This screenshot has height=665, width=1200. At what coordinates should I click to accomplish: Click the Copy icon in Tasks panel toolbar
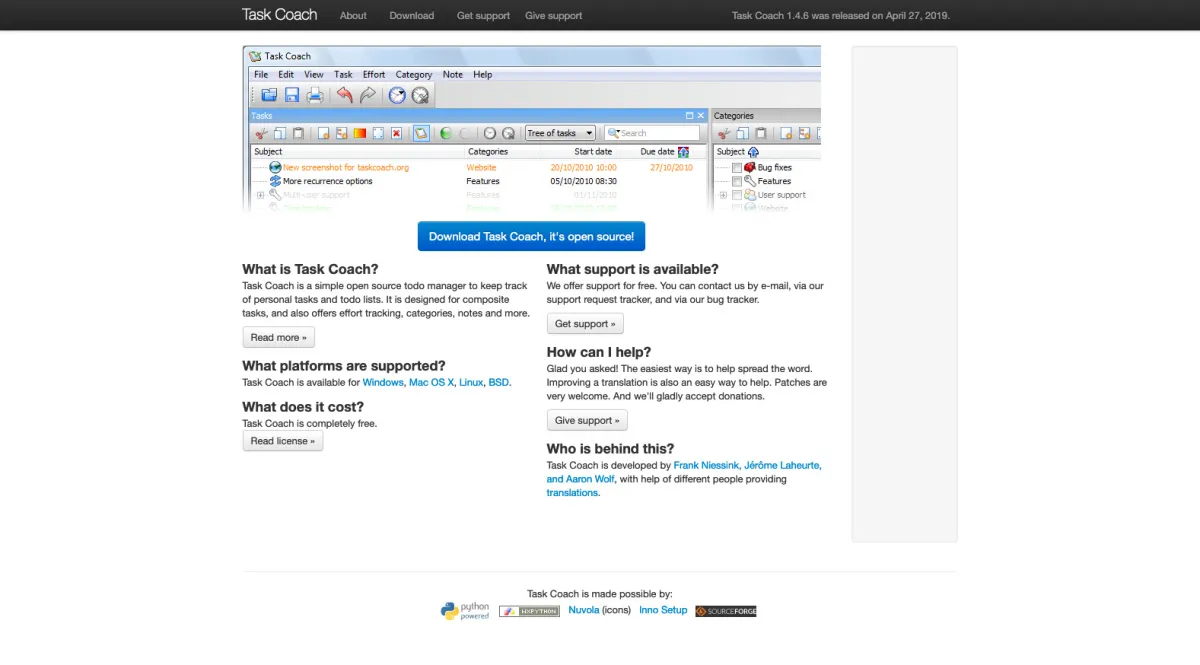280,133
